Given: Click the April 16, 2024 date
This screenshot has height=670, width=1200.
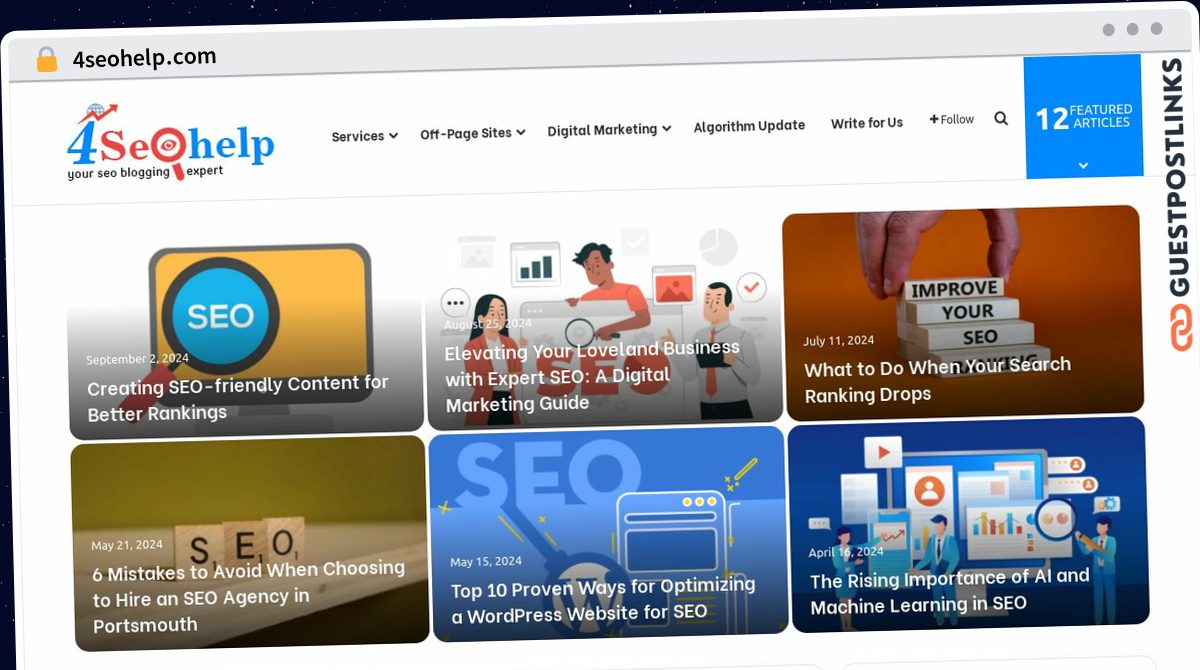Looking at the screenshot, I should pyautogui.click(x=846, y=552).
